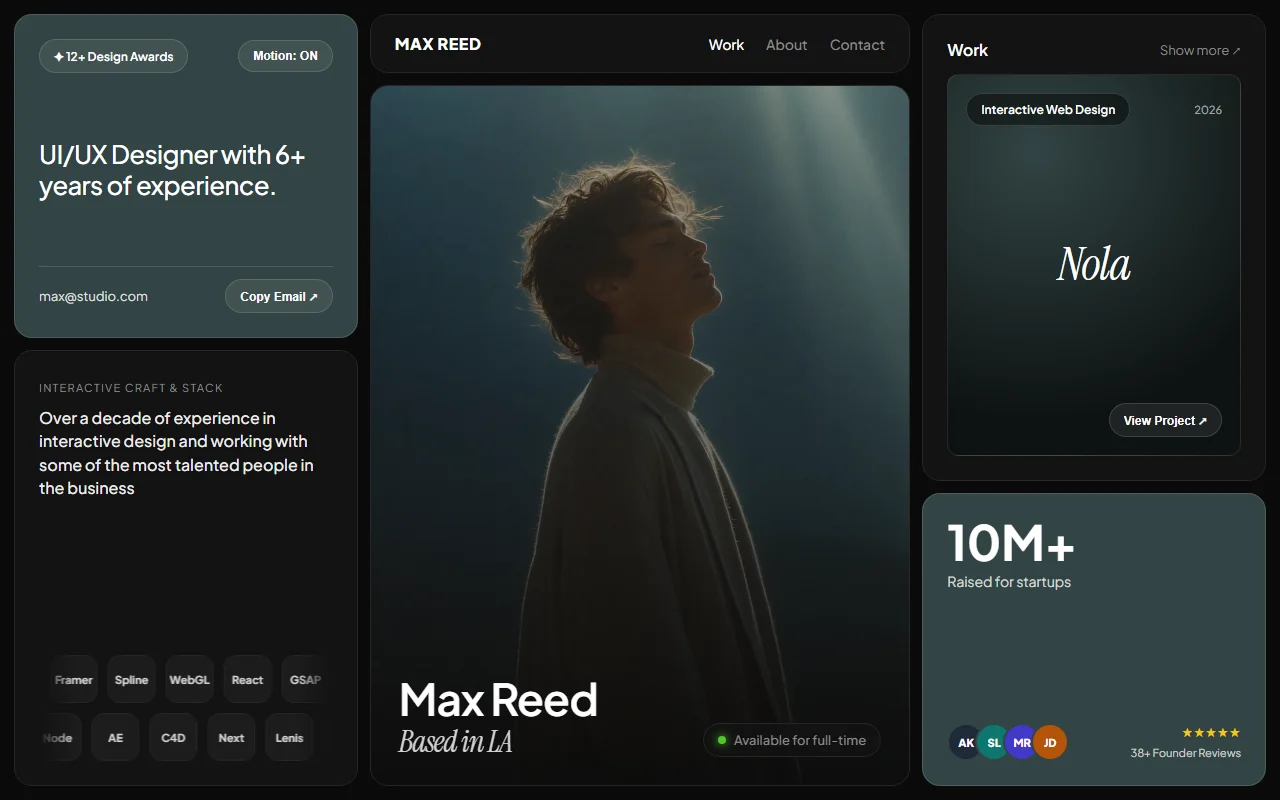Click the five-star rating icons
Viewport: 1280px width, 800px height.
point(1211,733)
